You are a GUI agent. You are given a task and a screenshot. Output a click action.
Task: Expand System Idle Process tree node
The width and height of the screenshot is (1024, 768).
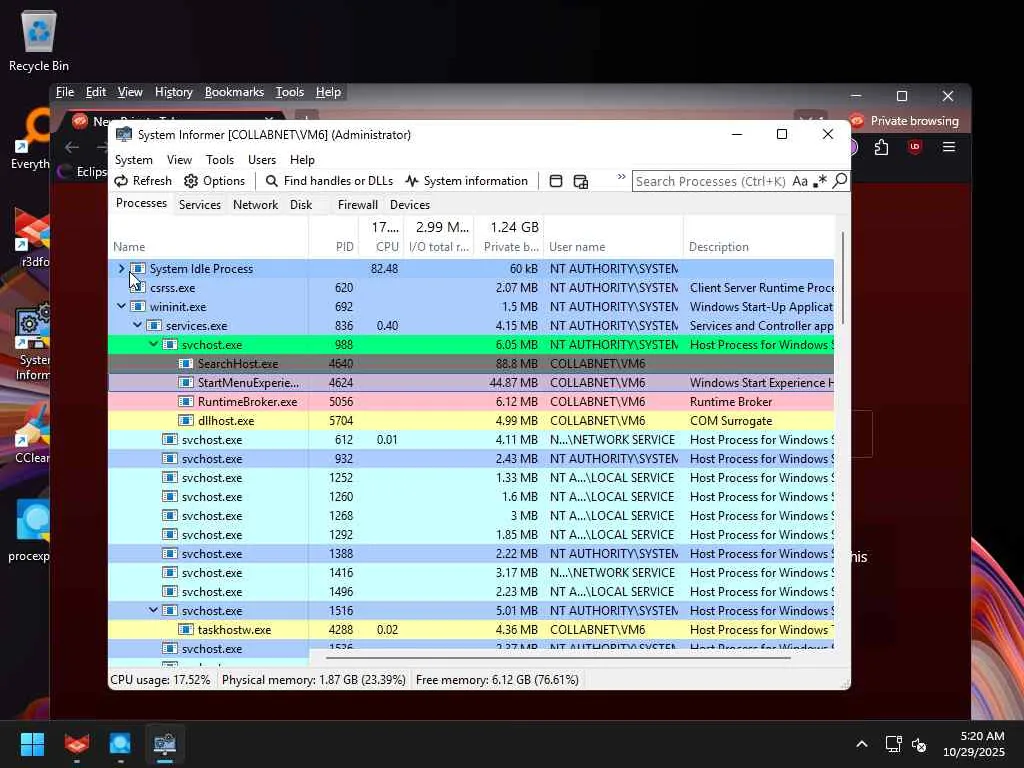coord(121,268)
